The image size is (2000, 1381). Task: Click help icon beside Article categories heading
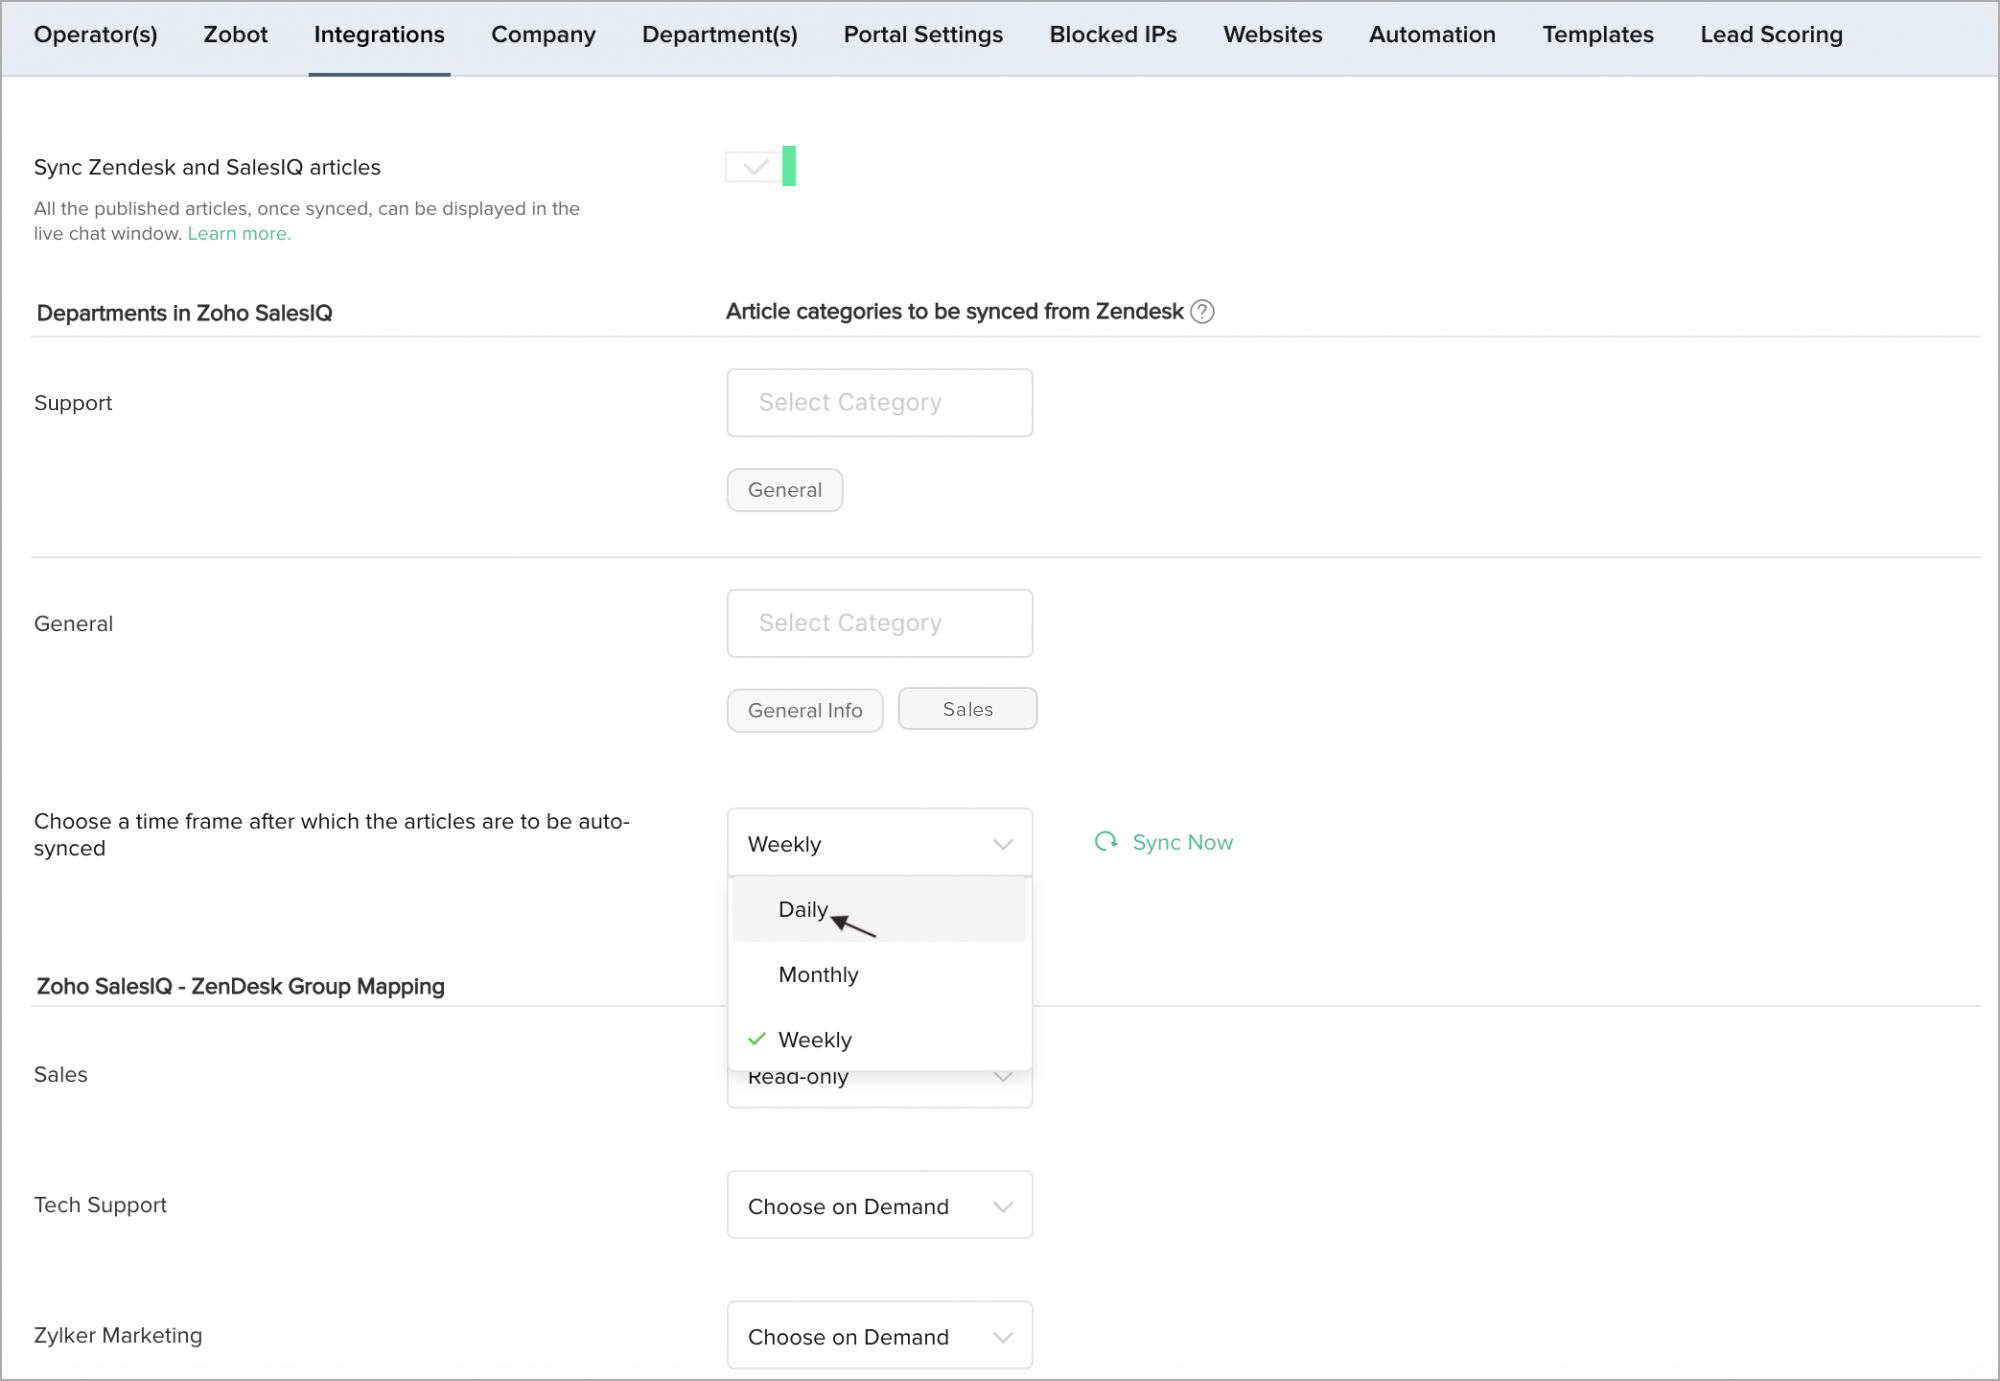tap(1203, 312)
